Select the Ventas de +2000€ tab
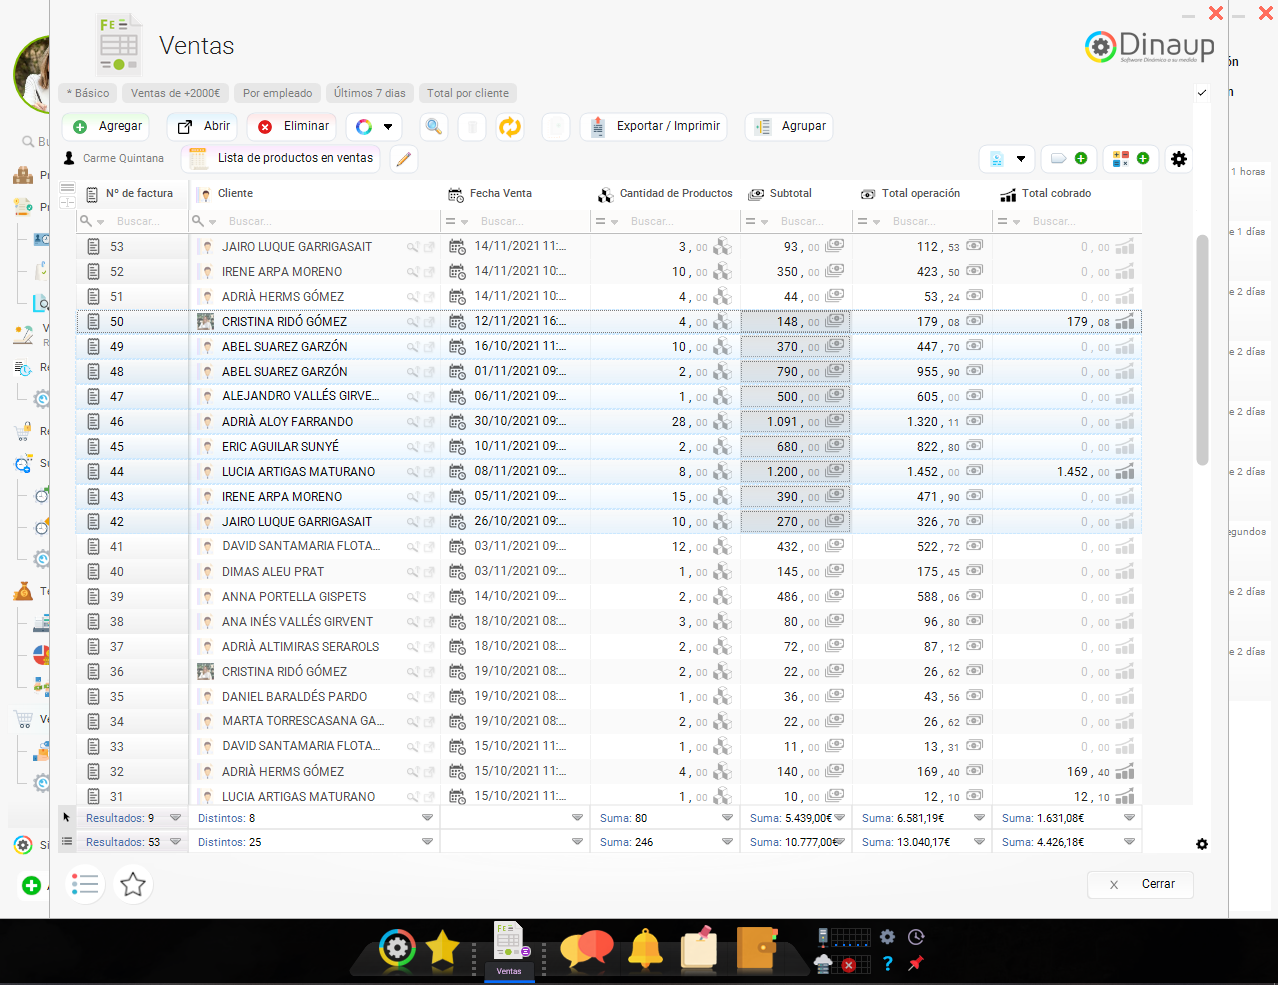This screenshot has width=1278, height=985. [x=176, y=93]
